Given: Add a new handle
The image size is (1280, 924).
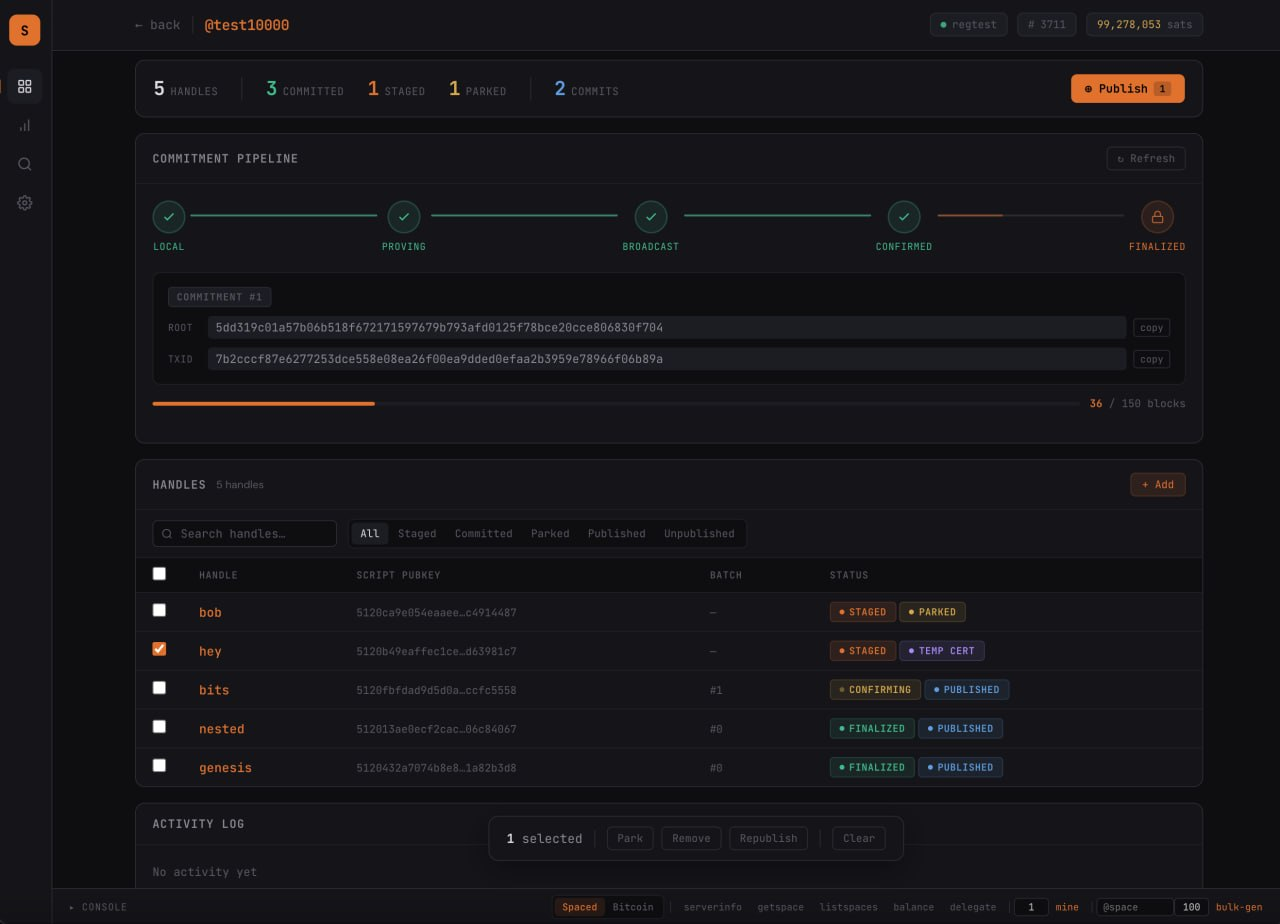Looking at the screenshot, I should 1158,485.
